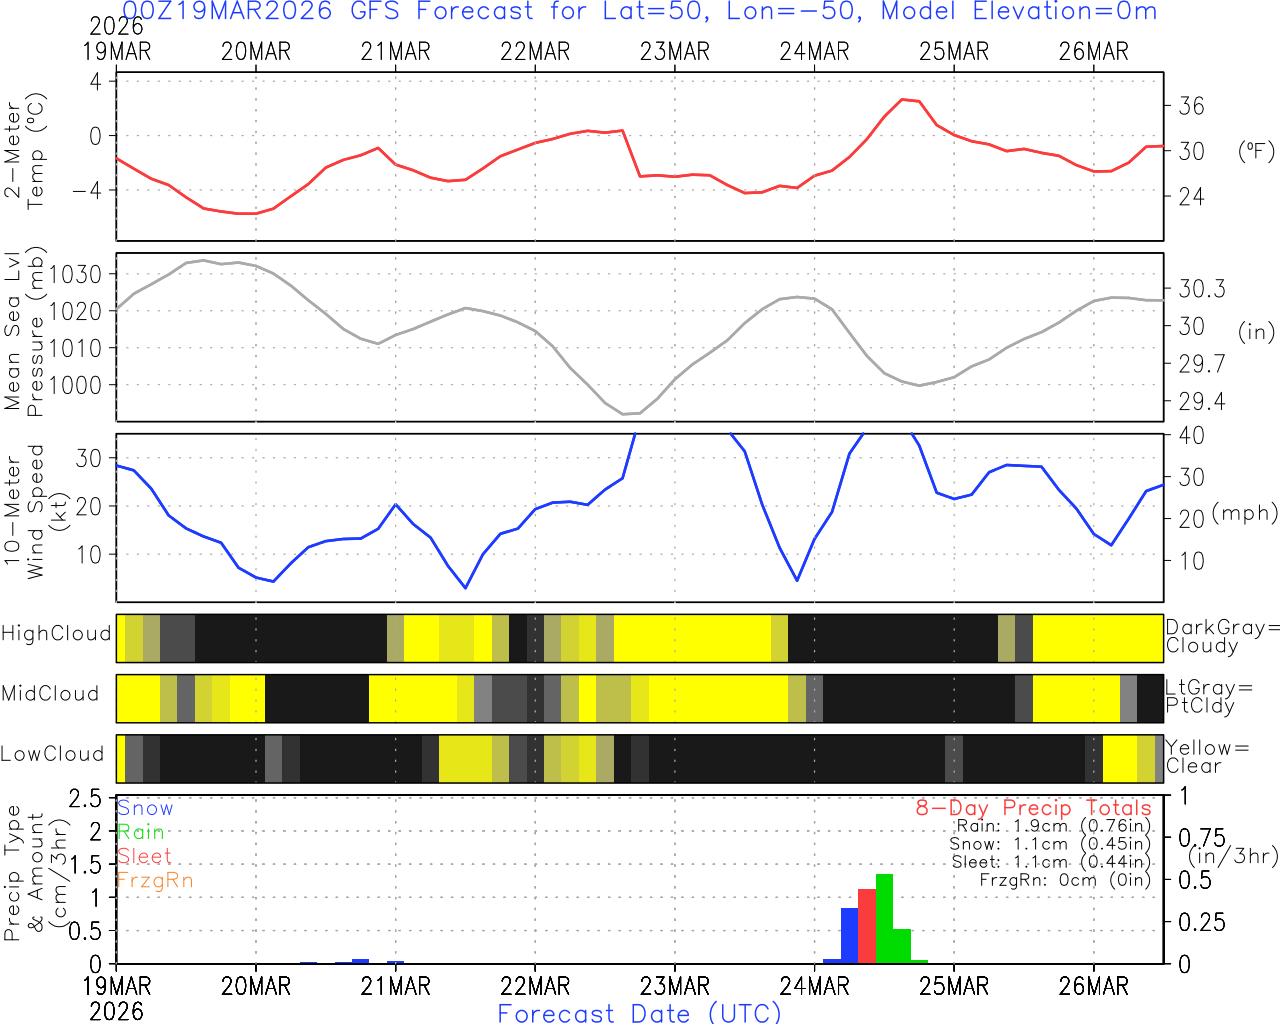Click the 25MAR date on bottom axis
The image size is (1280, 1024).
click(954, 986)
